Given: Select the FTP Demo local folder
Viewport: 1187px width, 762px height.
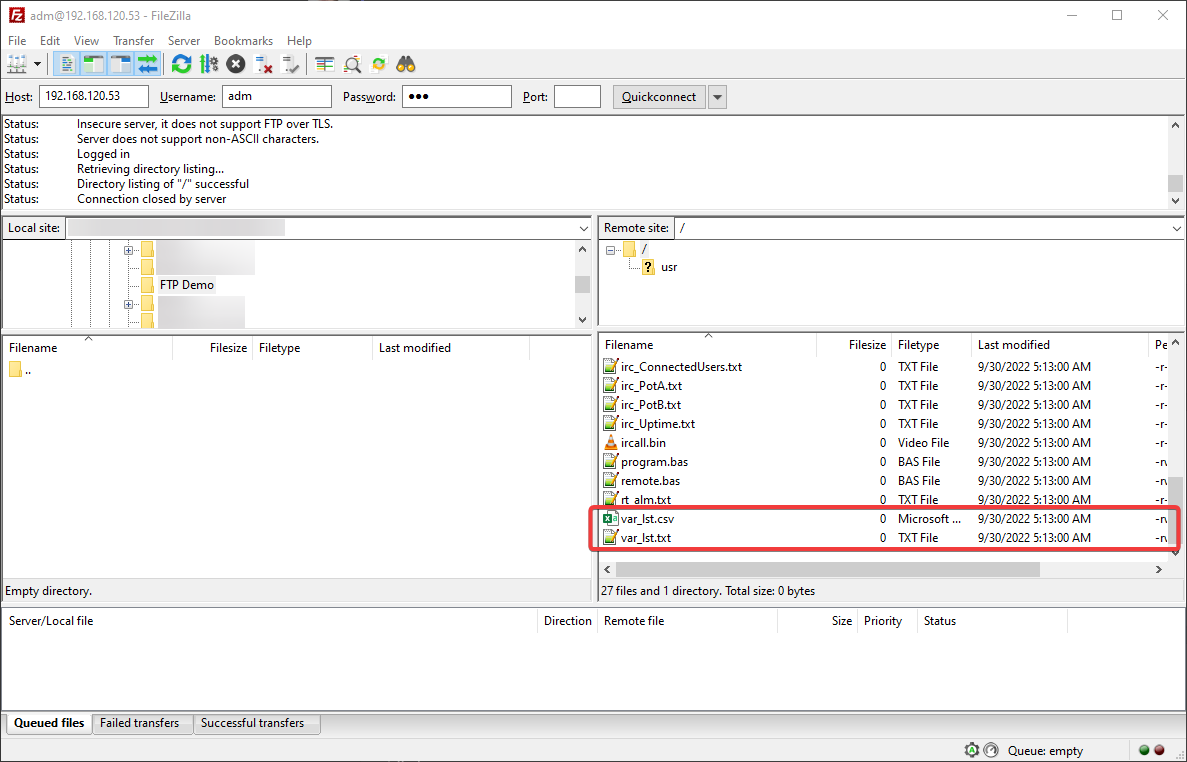Looking at the screenshot, I should 187,285.
